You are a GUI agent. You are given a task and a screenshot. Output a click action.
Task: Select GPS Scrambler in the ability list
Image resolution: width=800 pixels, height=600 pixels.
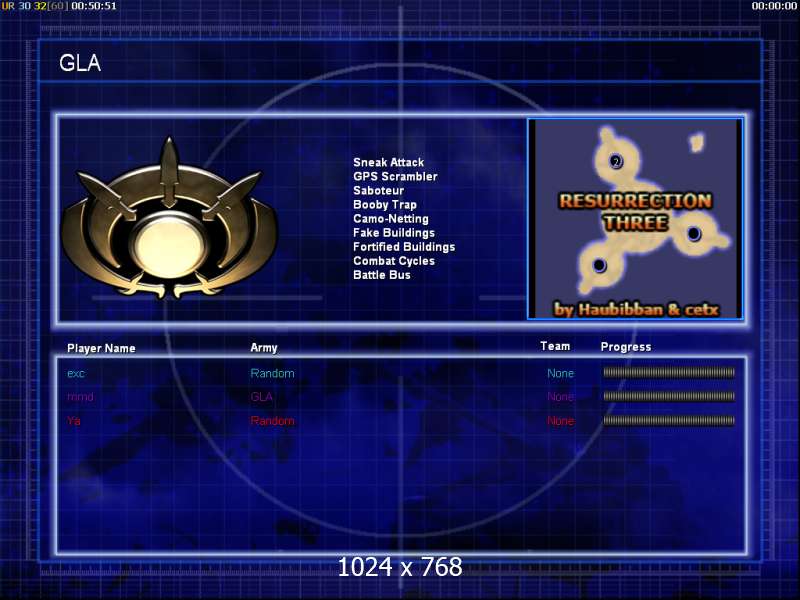point(395,177)
